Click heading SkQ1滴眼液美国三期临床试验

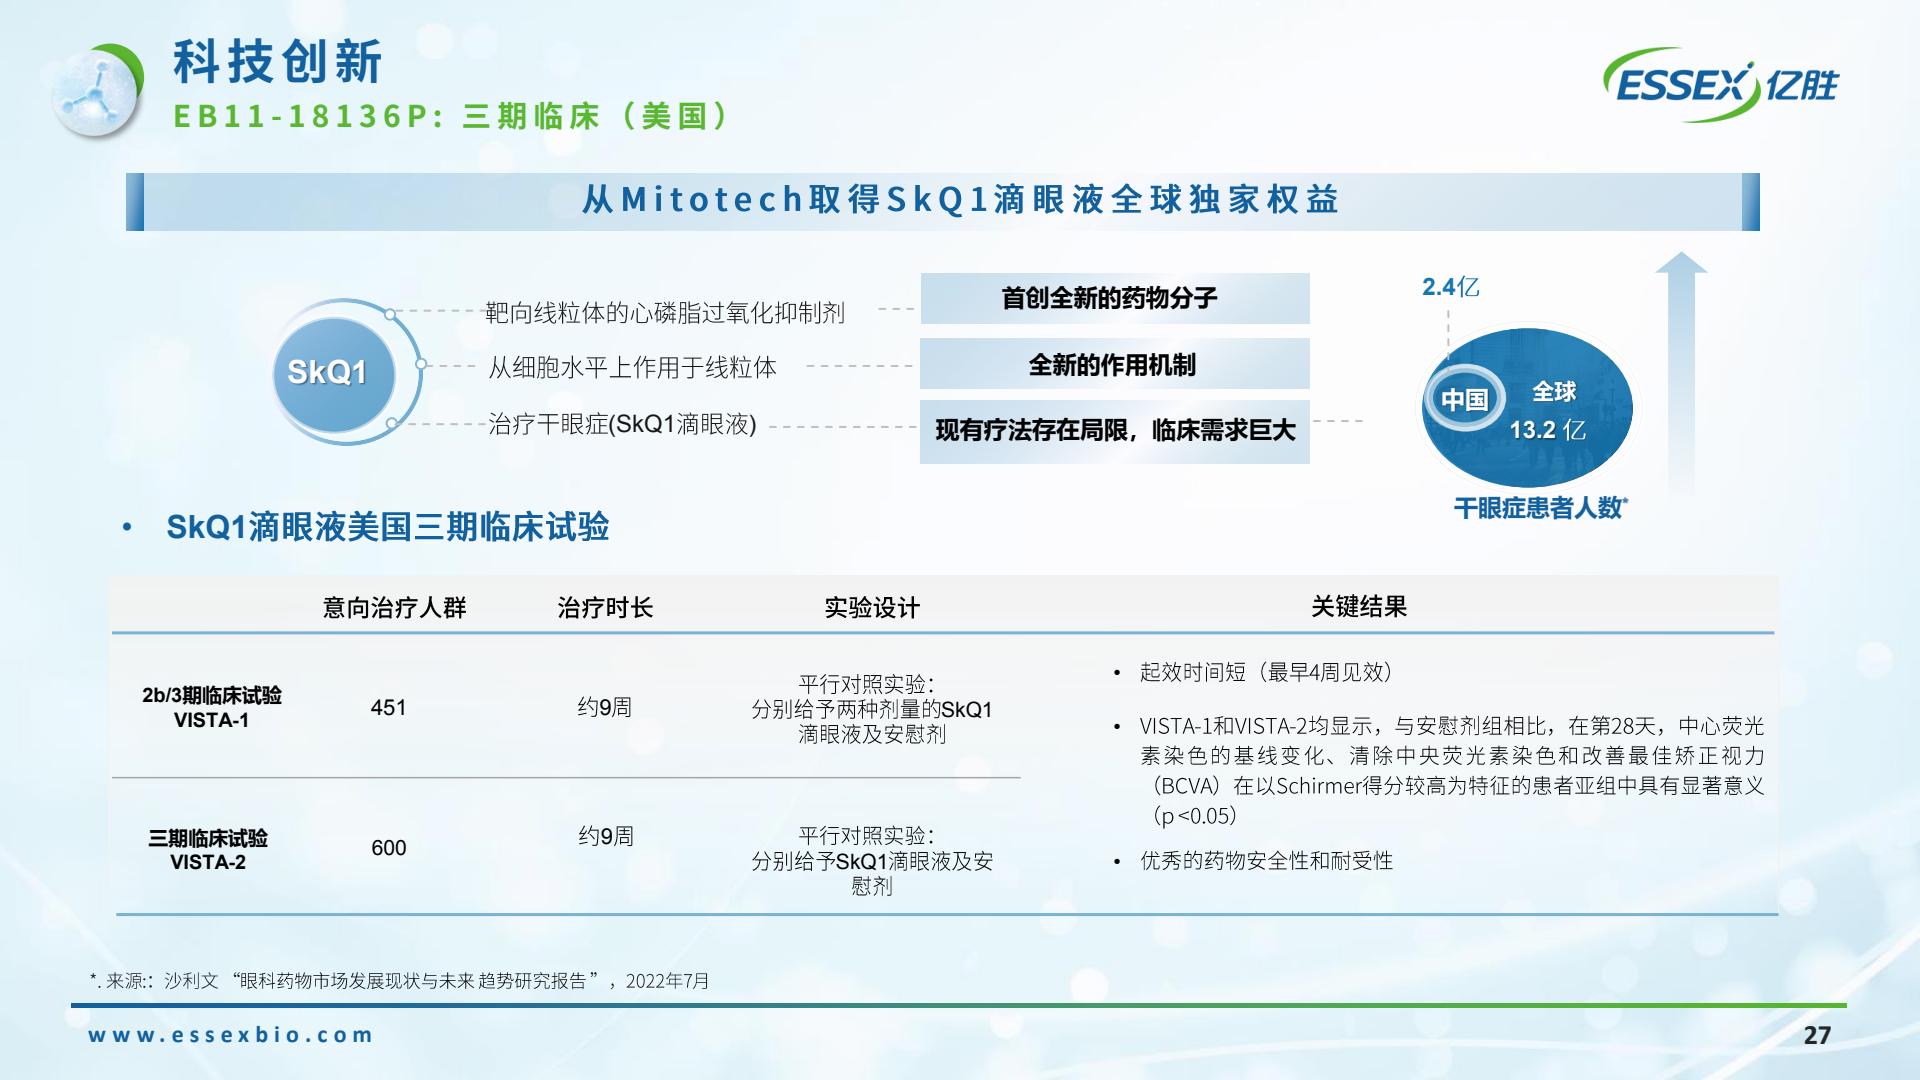click(388, 527)
